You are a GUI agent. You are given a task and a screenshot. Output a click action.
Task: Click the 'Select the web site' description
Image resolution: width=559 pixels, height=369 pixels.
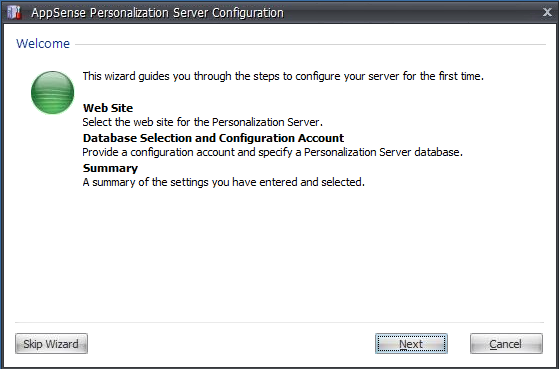point(202,122)
